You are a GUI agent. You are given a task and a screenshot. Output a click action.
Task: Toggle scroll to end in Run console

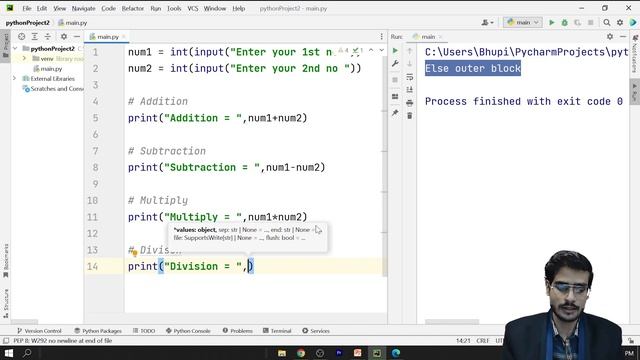(409, 89)
